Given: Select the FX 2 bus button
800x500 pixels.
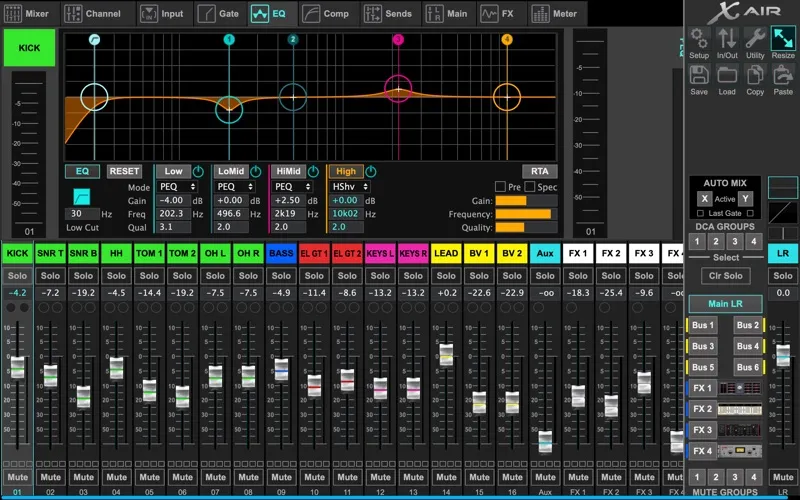Looking at the screenshot, I should (x=702, y=409).
